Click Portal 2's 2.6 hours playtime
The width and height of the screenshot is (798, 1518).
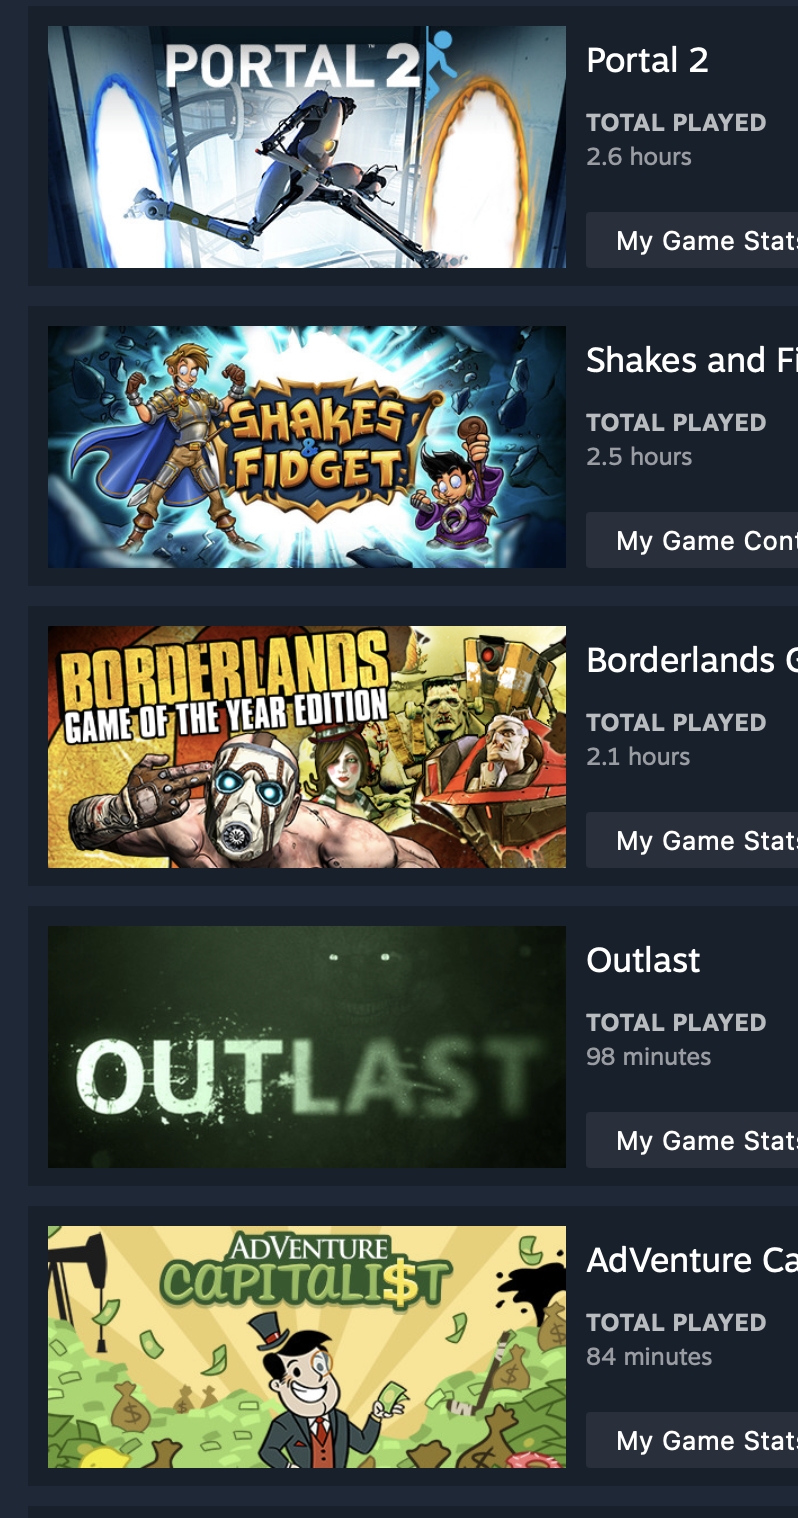[639, 157]
